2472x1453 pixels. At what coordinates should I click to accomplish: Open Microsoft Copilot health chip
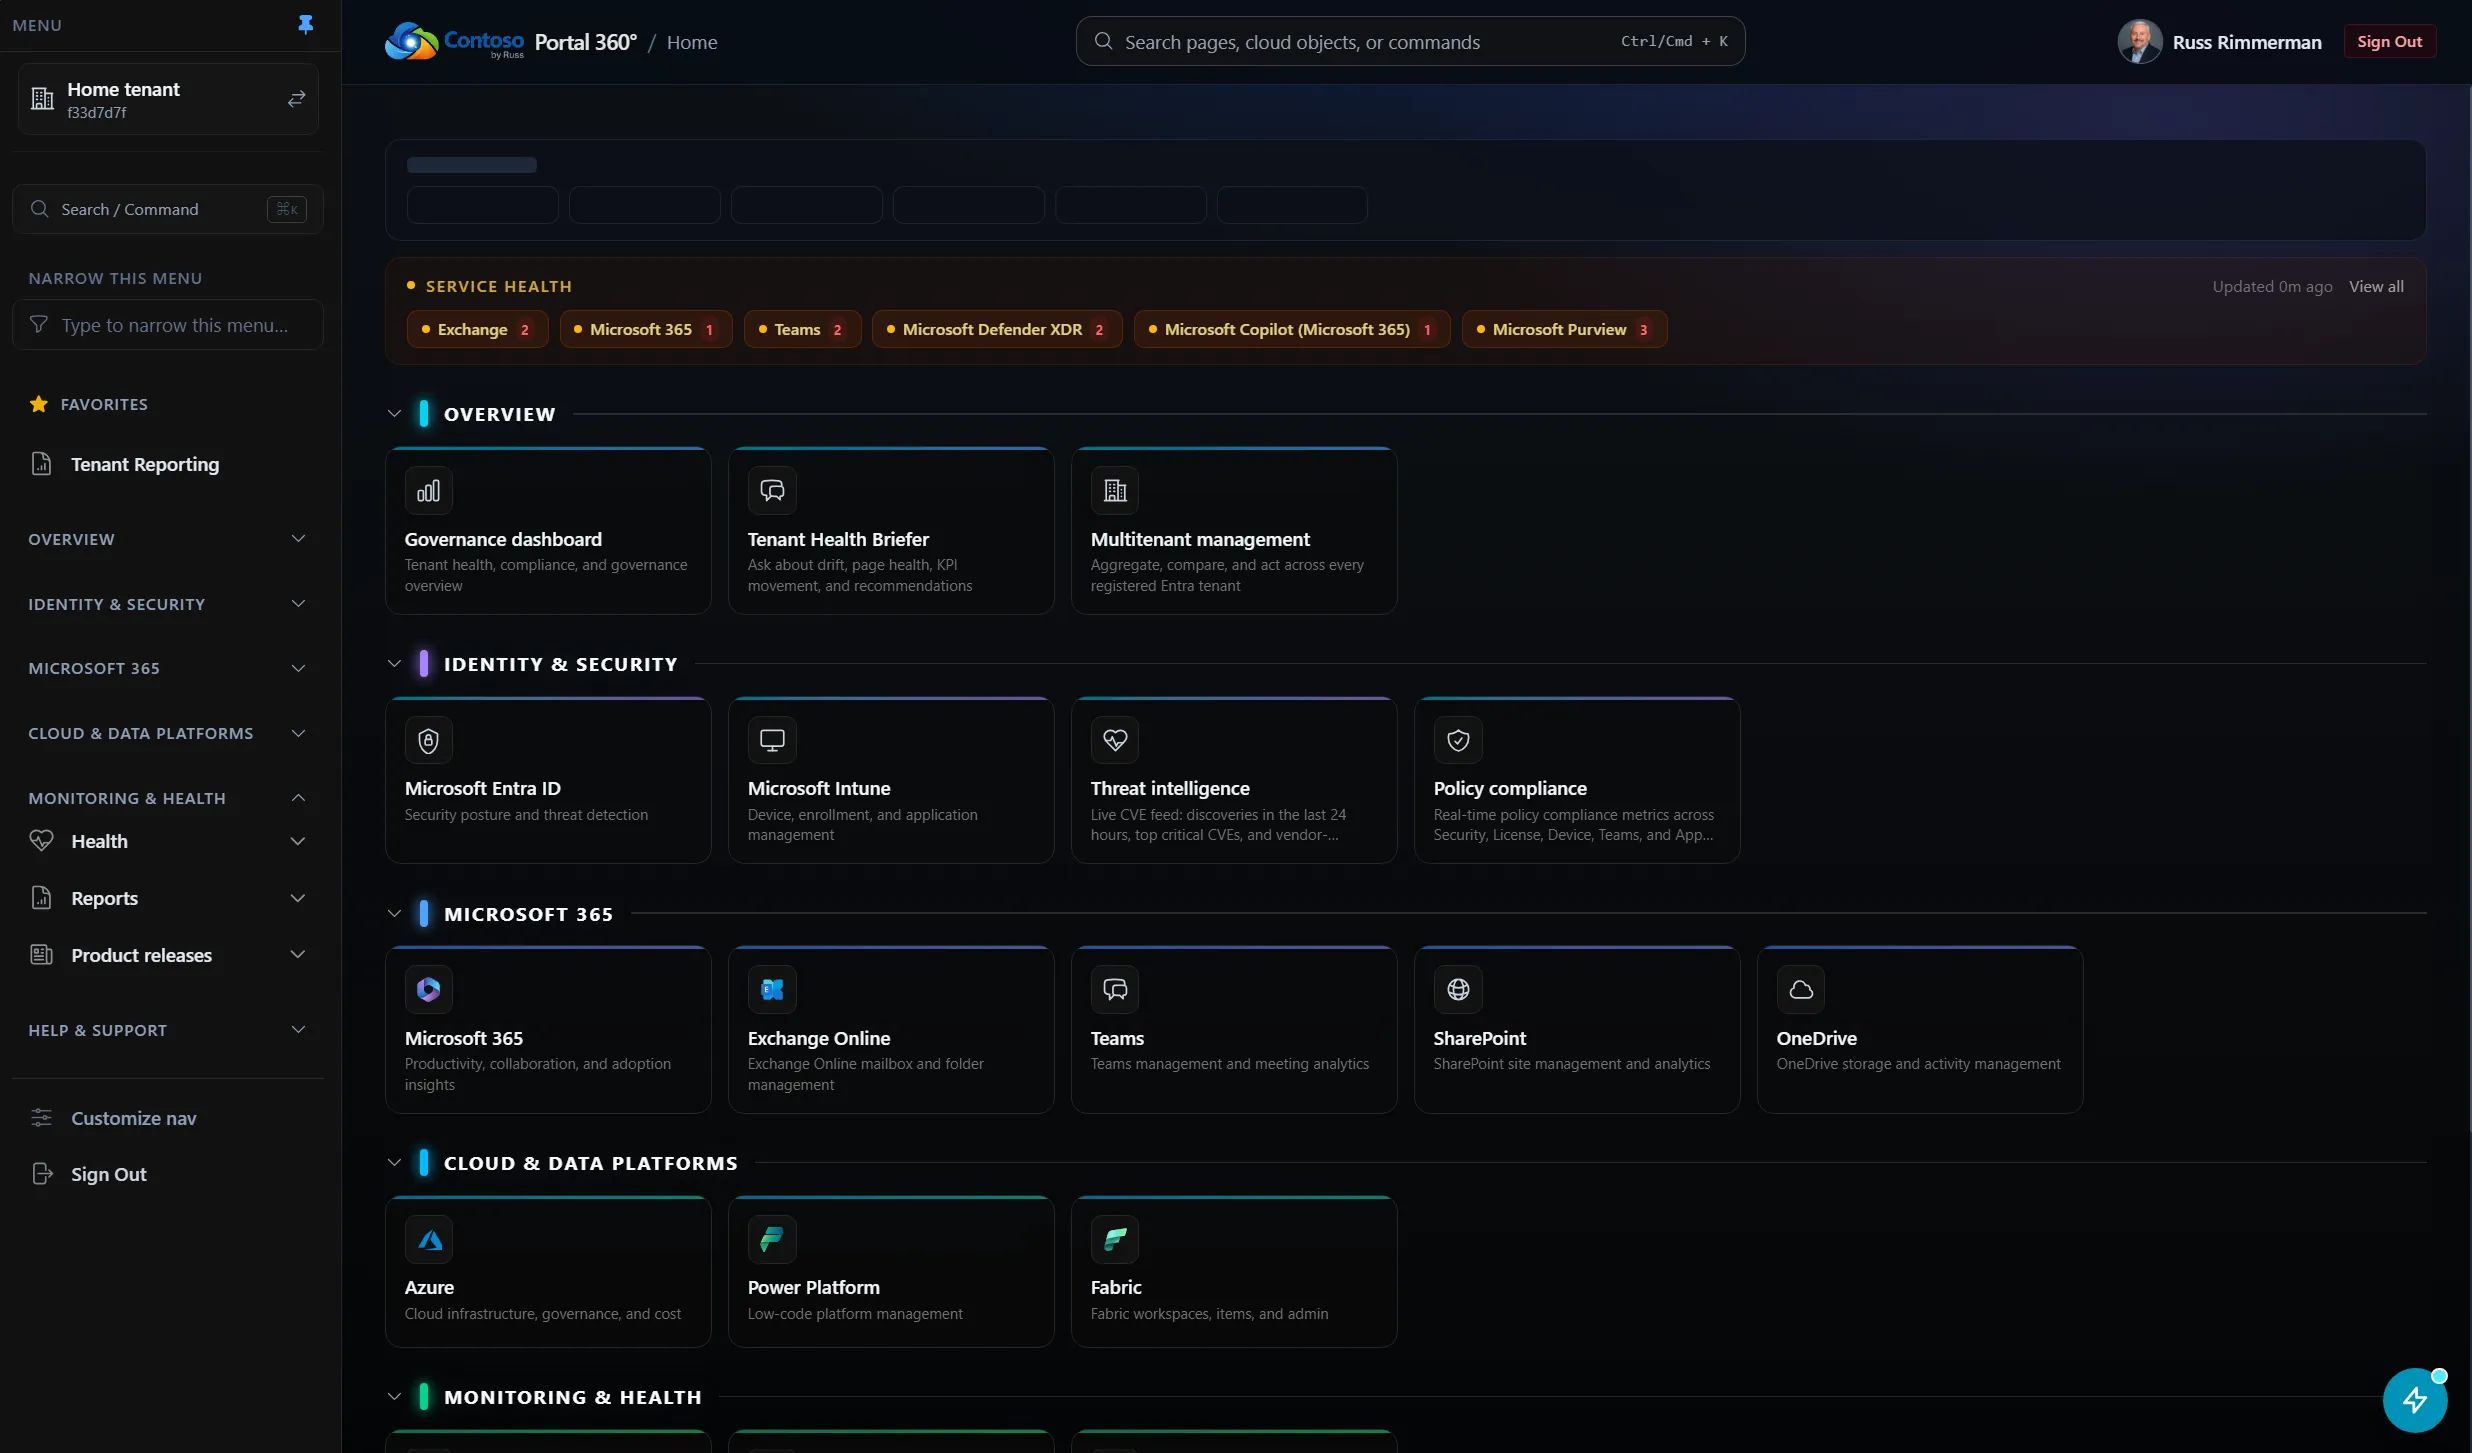[x=1292, y=330]
